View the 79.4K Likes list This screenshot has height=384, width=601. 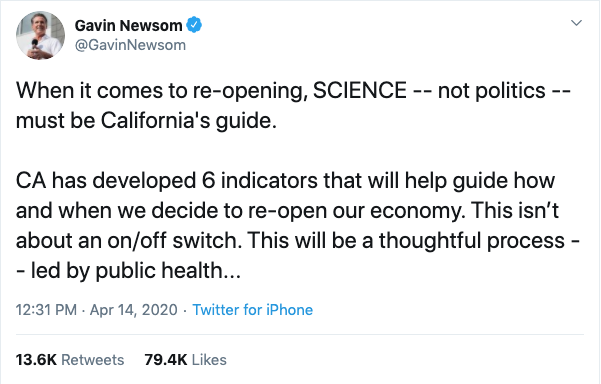click(x=186, y=360)
